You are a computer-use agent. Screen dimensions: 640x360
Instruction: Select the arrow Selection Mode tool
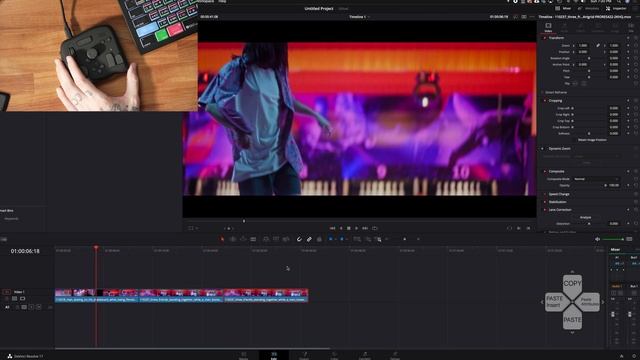click(x=222, y=239)
